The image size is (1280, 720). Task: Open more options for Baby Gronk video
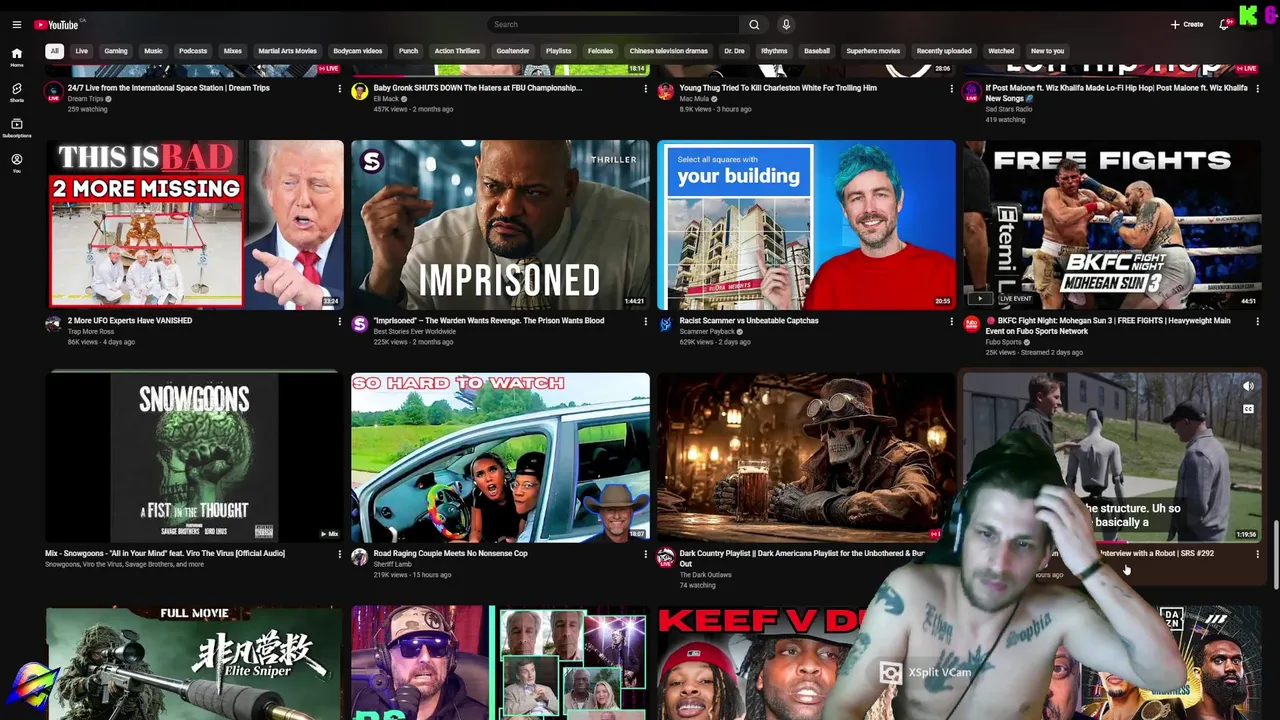(x=645, y=88)
